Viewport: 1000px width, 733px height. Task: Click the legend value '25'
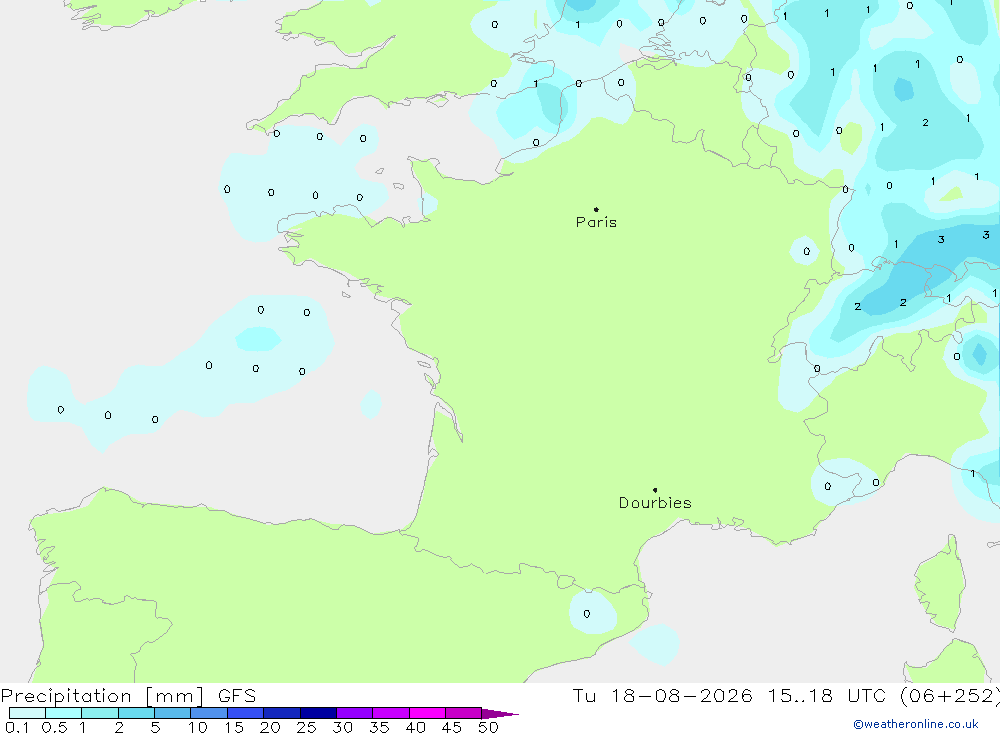pos(307,727)
